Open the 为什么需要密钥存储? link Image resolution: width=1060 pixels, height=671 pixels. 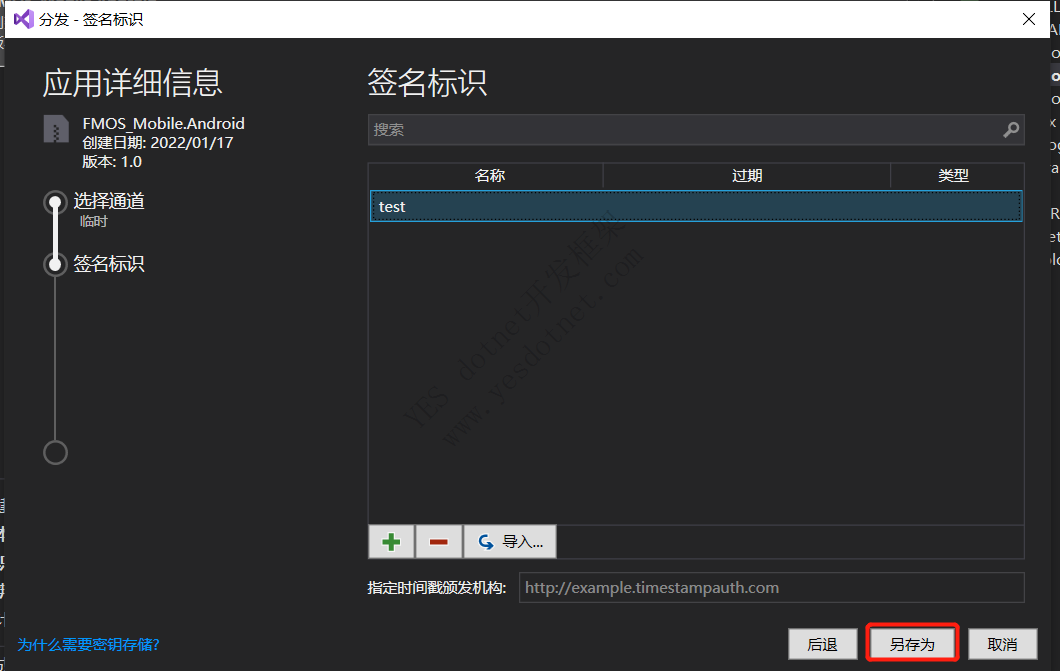[x=89, y=645]
